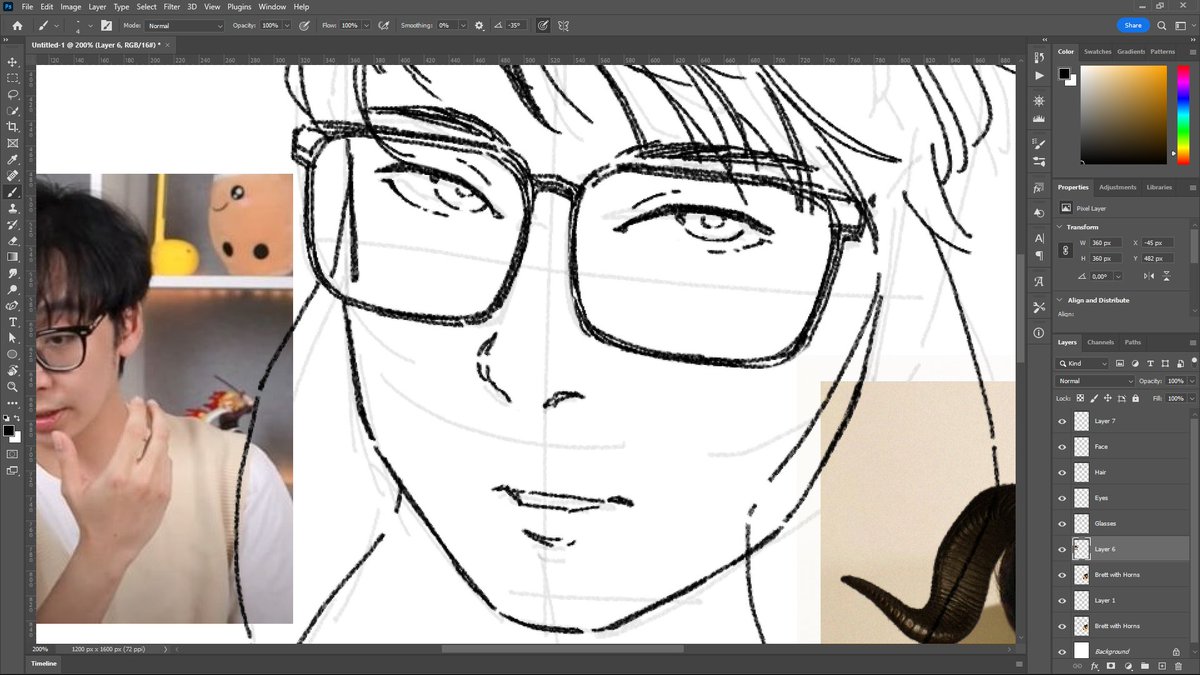Image resolution: width=1200 pixels, height=675 pixels.
Task: Hide the Hair layer
Action: click(x=1063, y=472)
